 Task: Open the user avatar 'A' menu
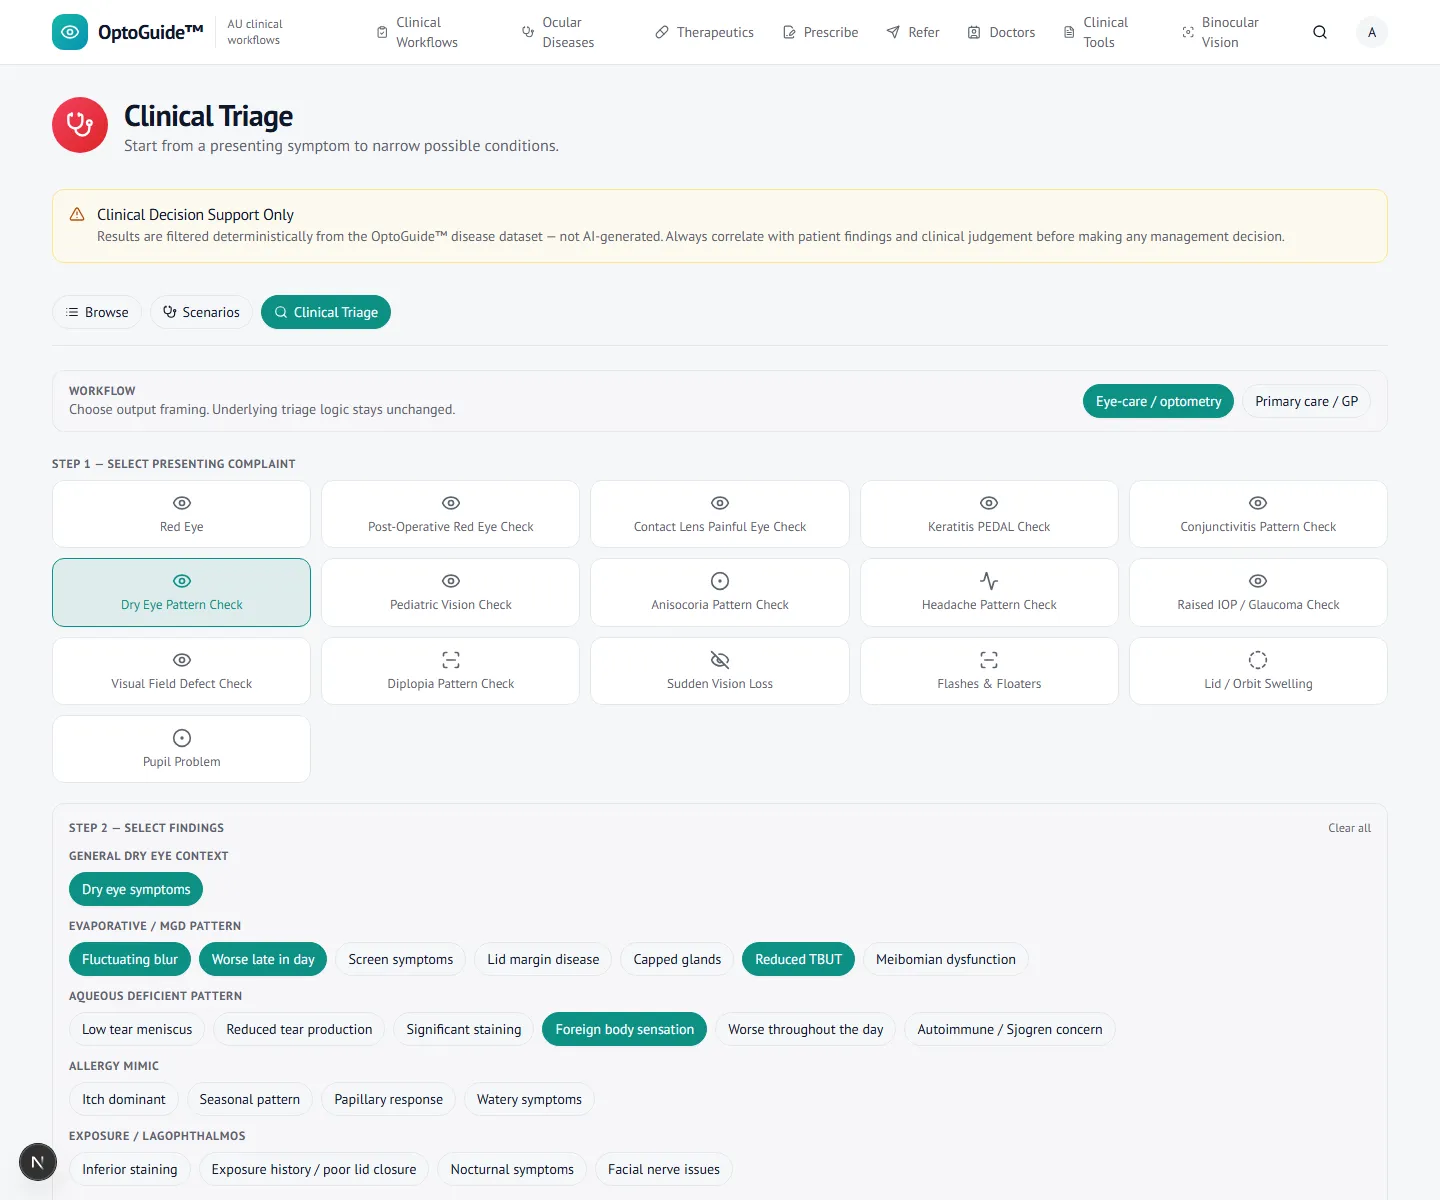click(1372, 32)
